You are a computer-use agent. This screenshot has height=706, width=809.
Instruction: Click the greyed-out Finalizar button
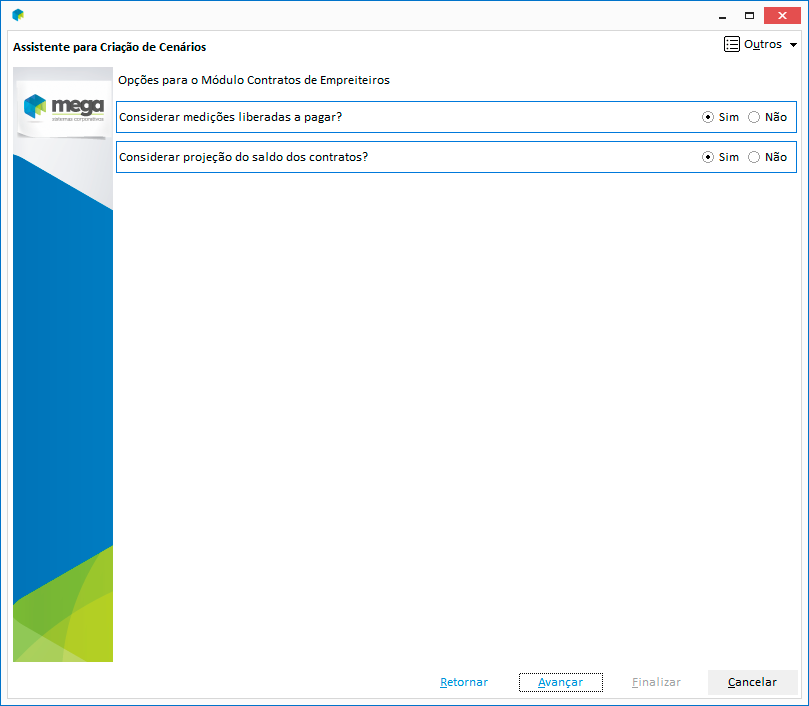coord(656,682)
